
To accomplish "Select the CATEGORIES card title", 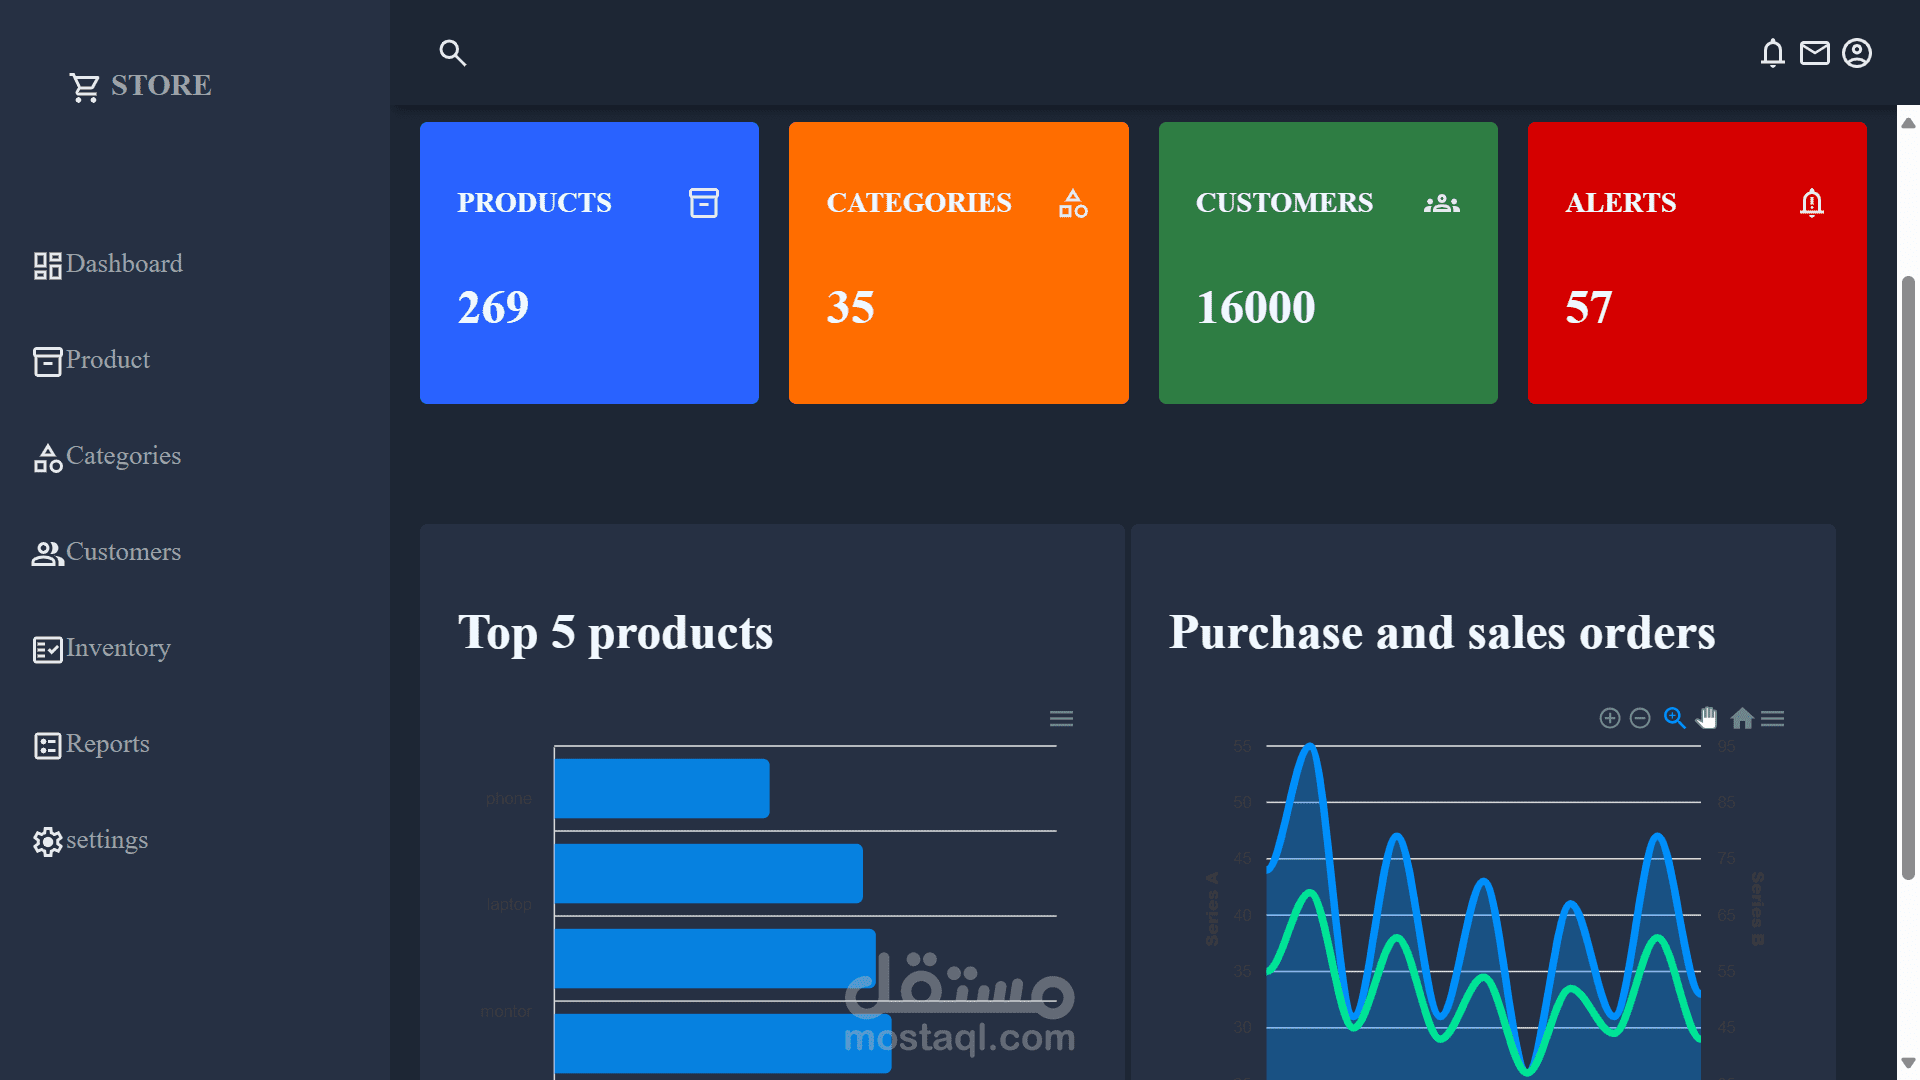I will [919, 203].
